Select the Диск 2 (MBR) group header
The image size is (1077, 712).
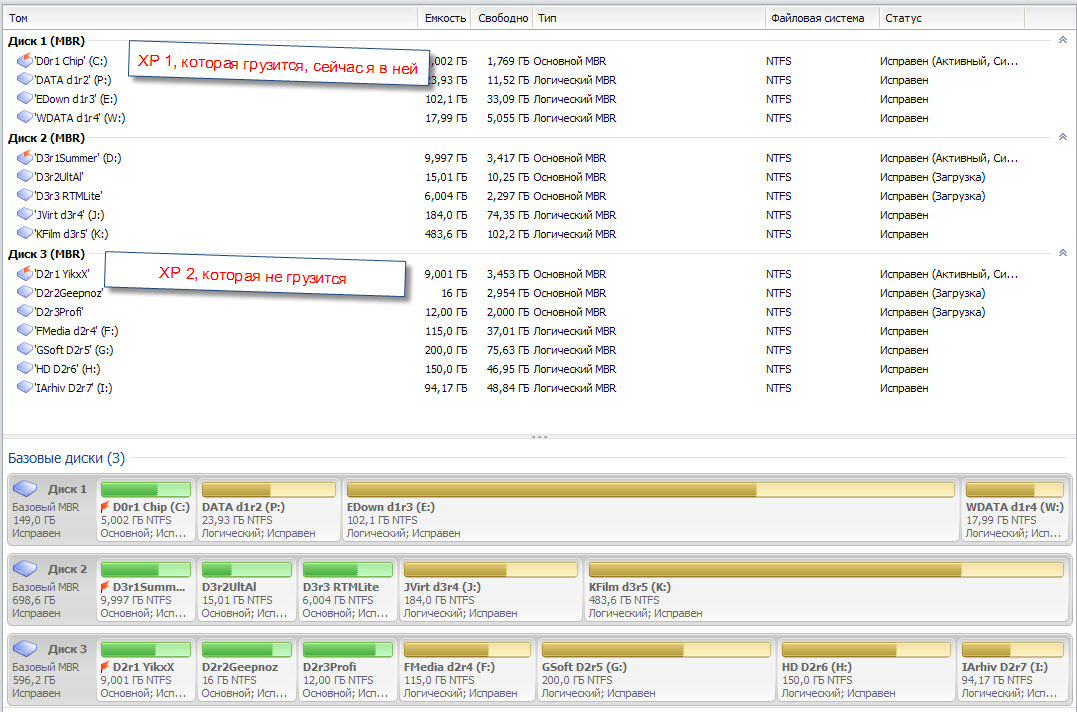[x=47, y=138]
